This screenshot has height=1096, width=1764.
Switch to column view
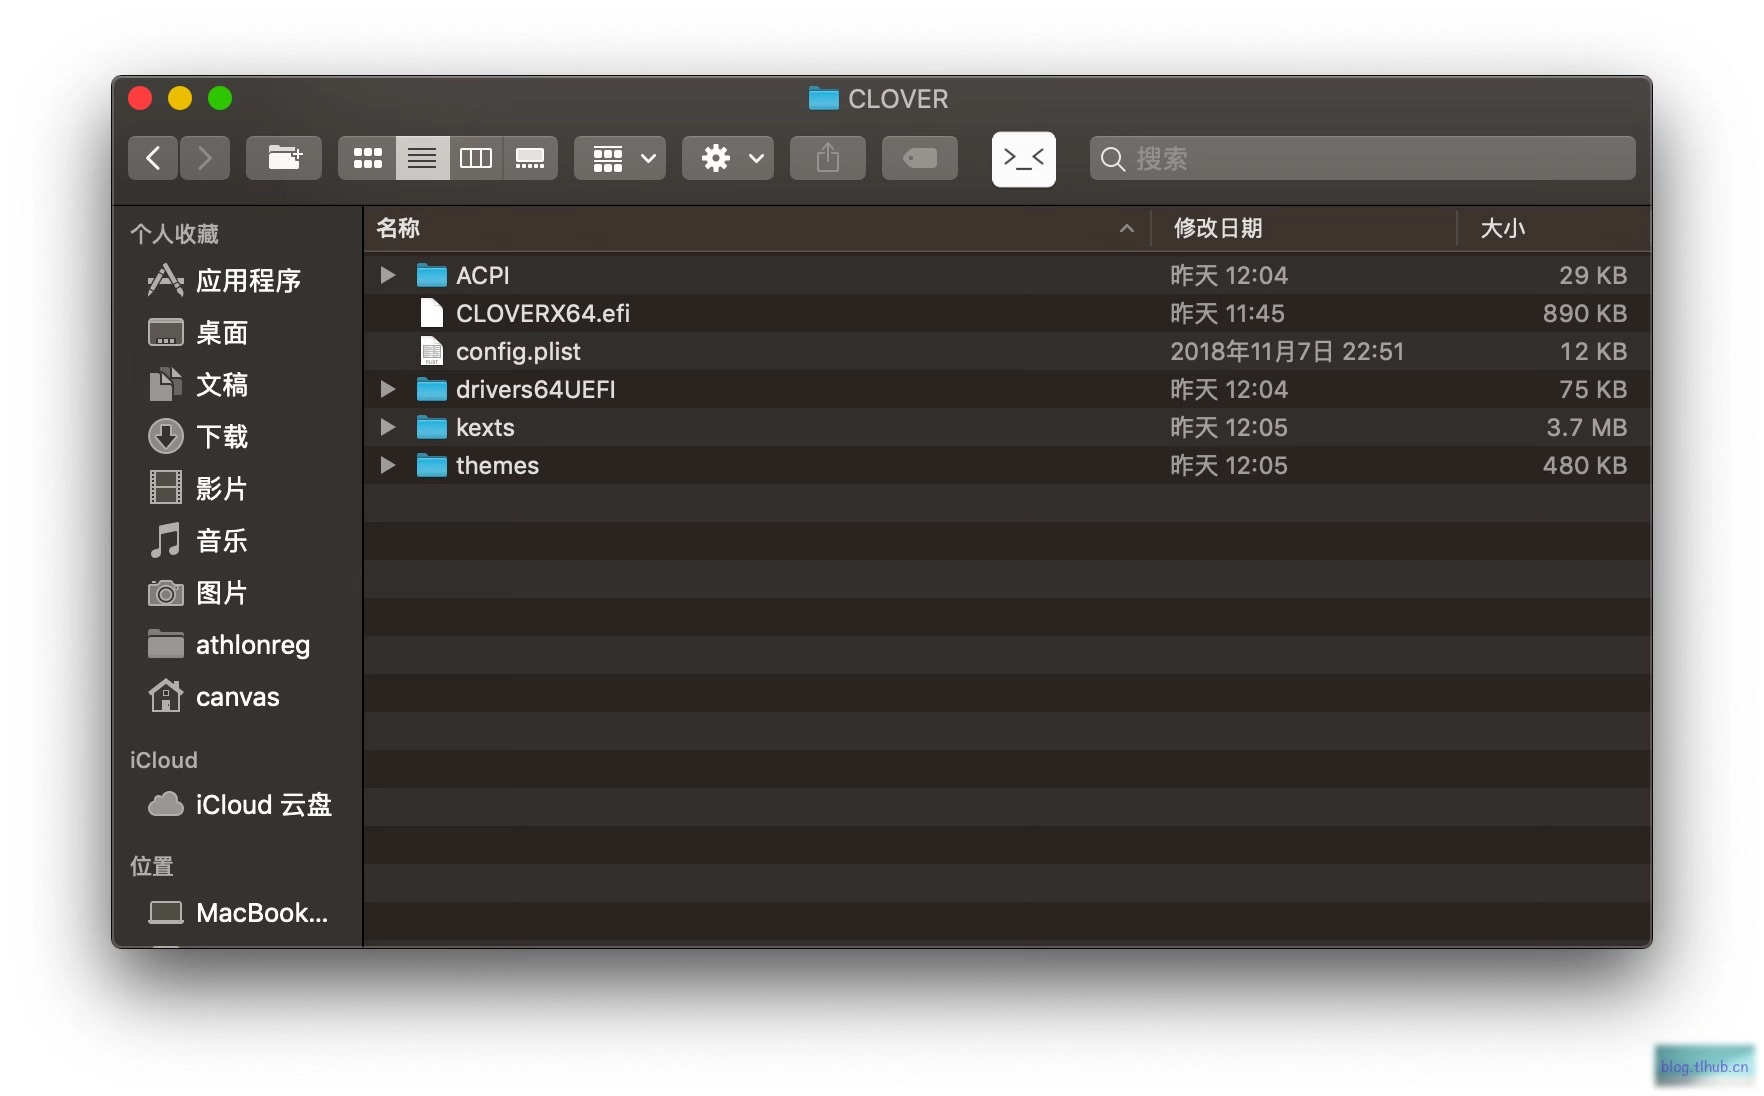pyautogui.click(x=476, y=158)
